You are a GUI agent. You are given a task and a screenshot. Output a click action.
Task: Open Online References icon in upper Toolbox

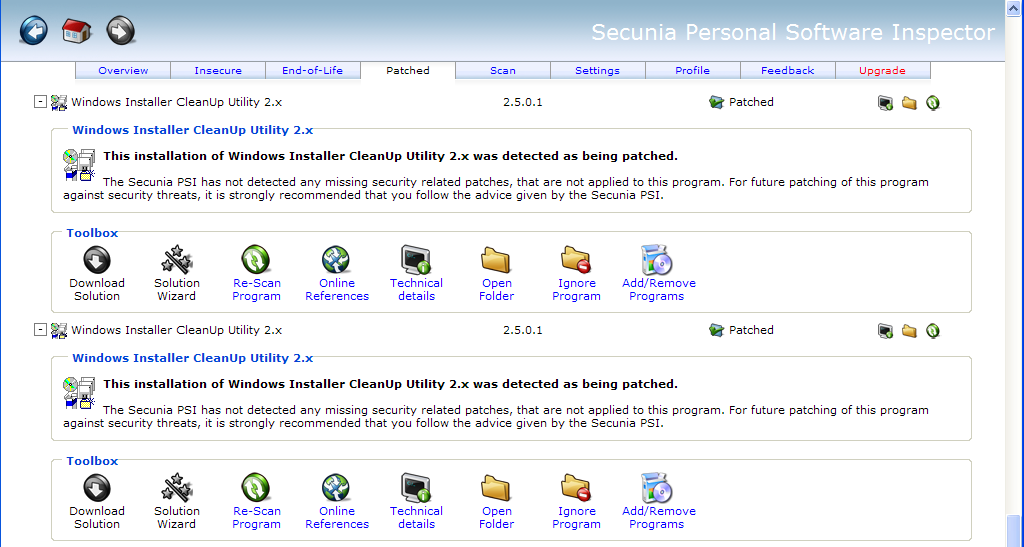pyautogui.click(x=336, y=260)
